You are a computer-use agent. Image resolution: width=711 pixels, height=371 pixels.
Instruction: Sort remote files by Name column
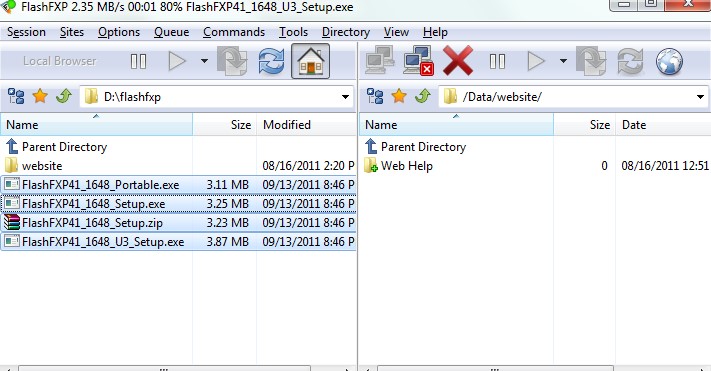tap(456, 124)
